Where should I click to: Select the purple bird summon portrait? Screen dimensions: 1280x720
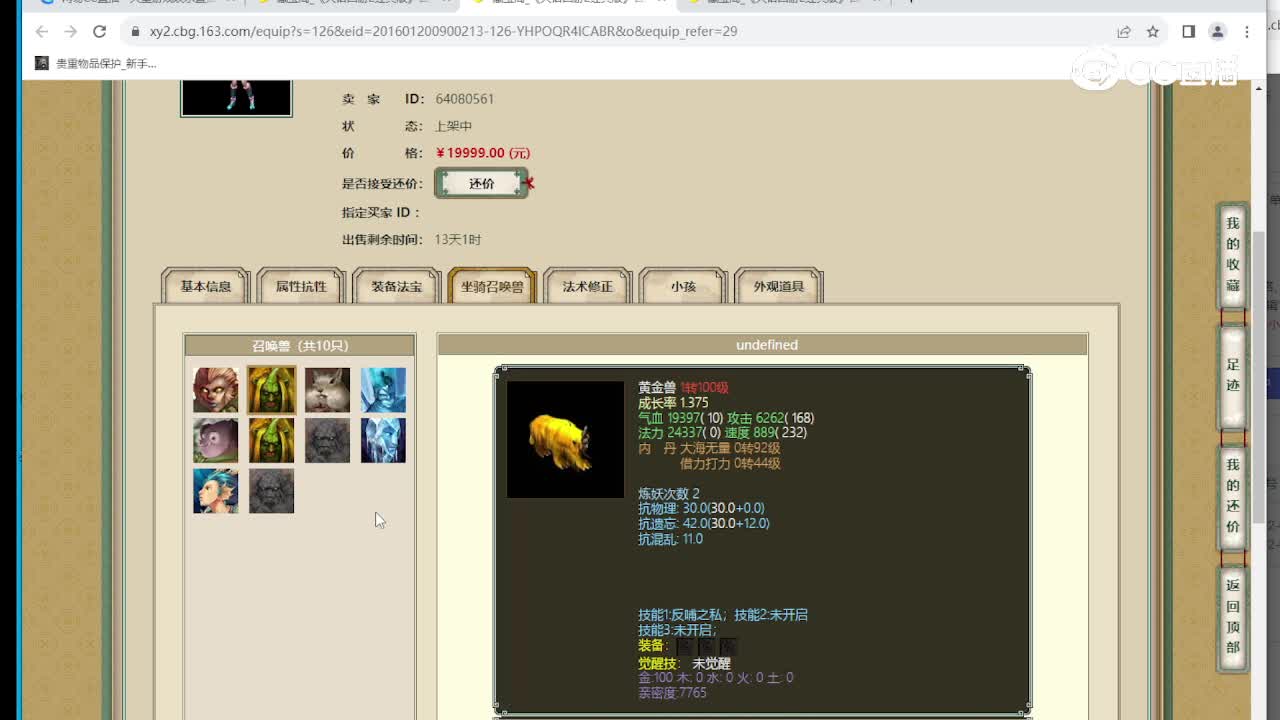[x=216, y=440]
